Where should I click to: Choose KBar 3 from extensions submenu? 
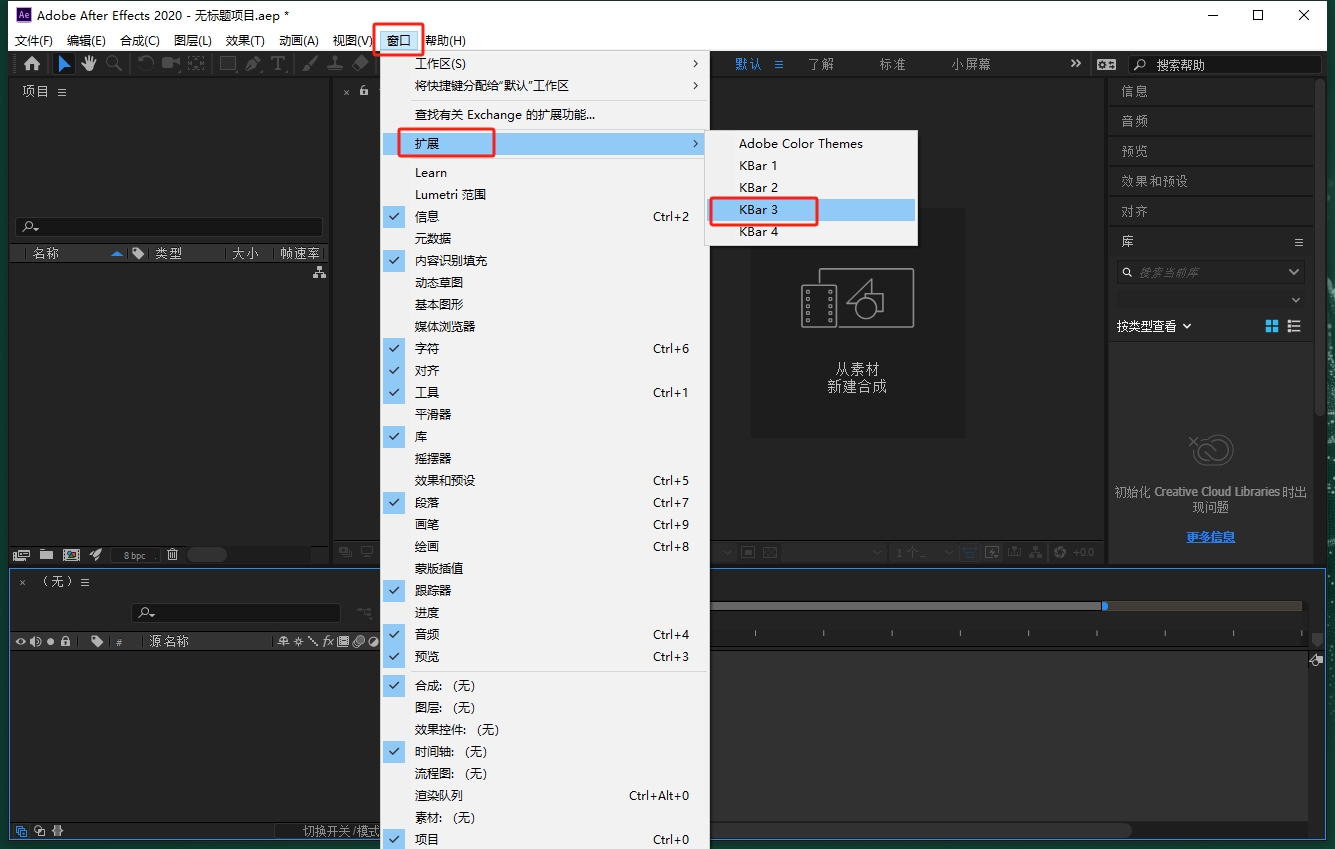(811, 210)
